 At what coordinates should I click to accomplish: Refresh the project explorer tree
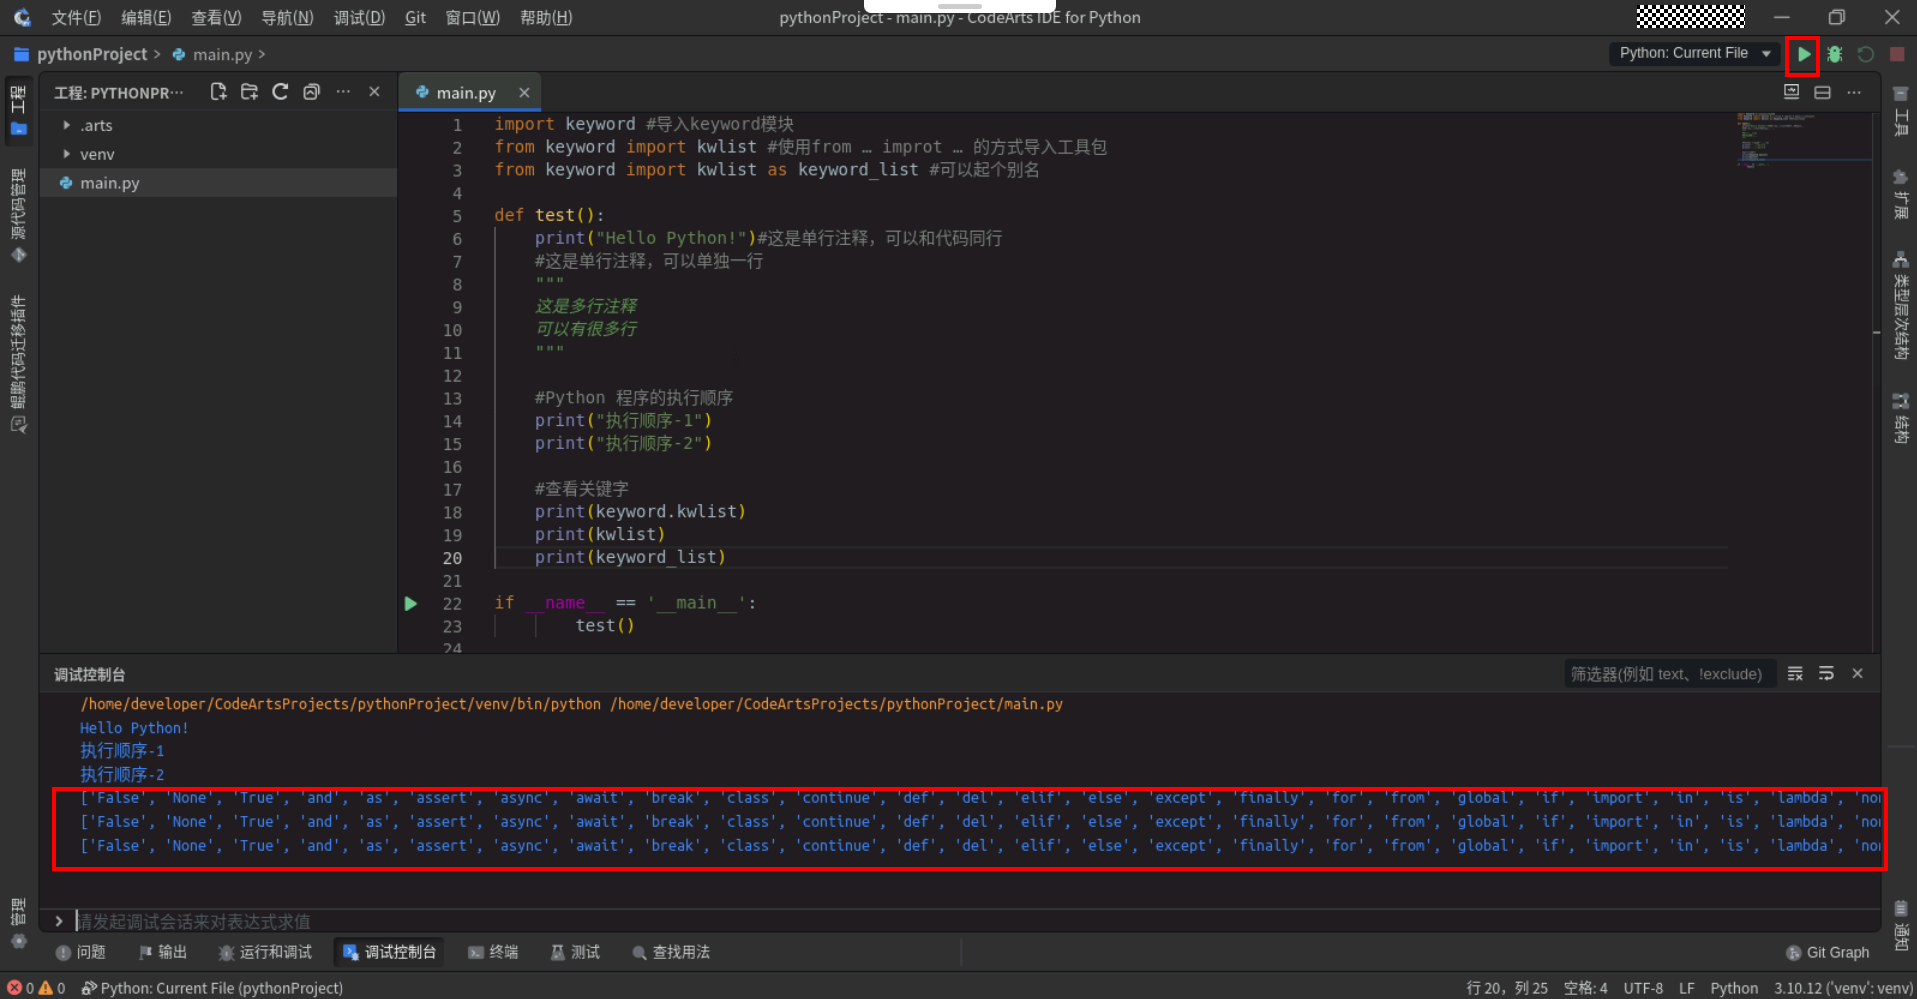pos(280,92)
